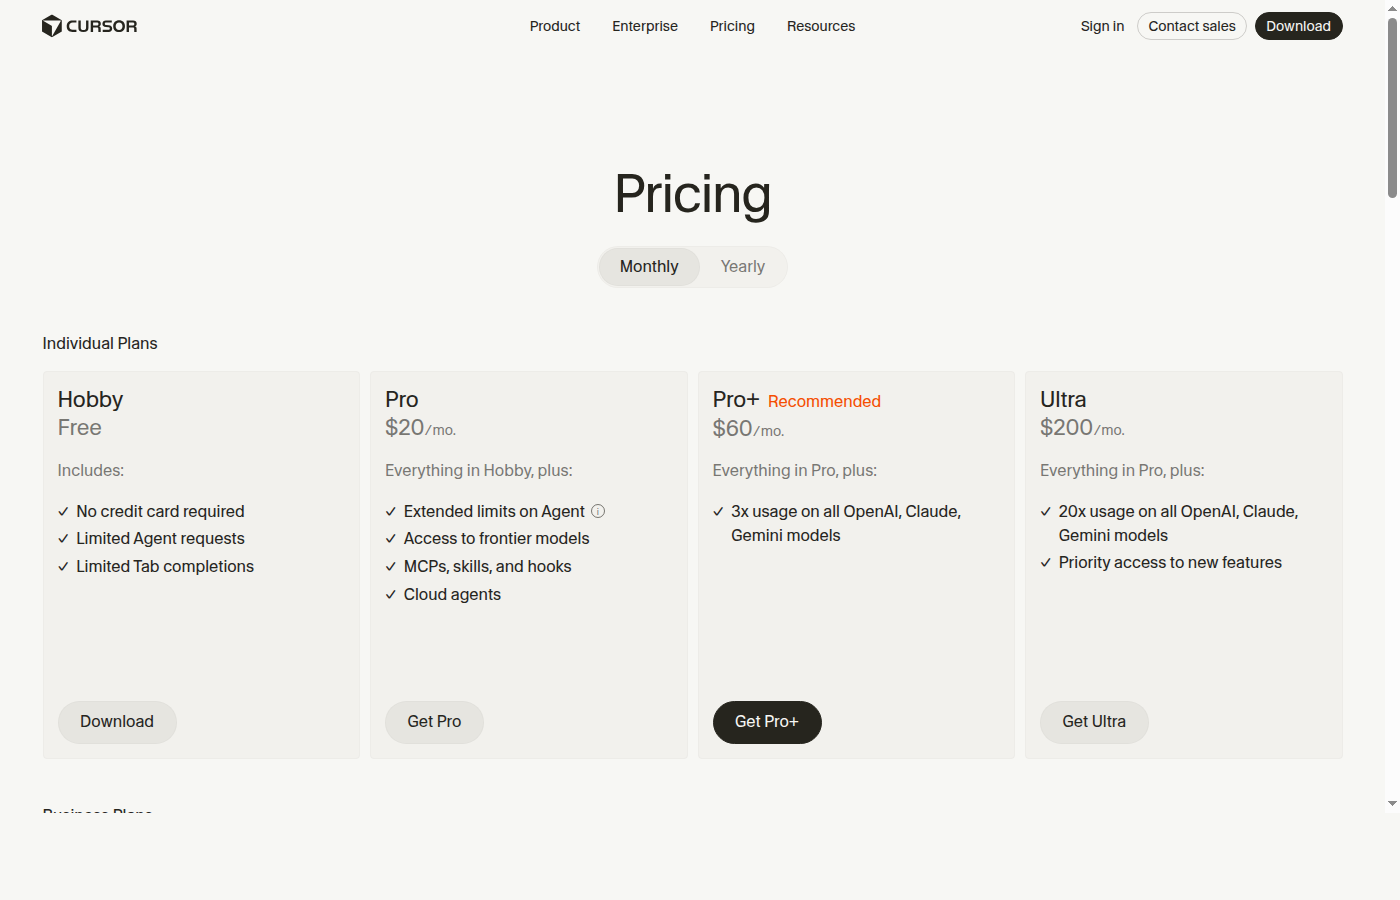Open the info tooltip next to Extended limits

tap(598, 511)
